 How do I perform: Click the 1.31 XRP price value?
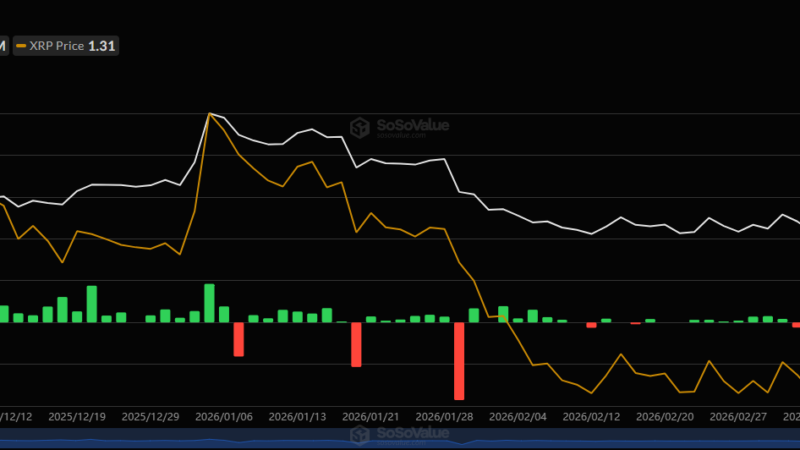point(102,46)
